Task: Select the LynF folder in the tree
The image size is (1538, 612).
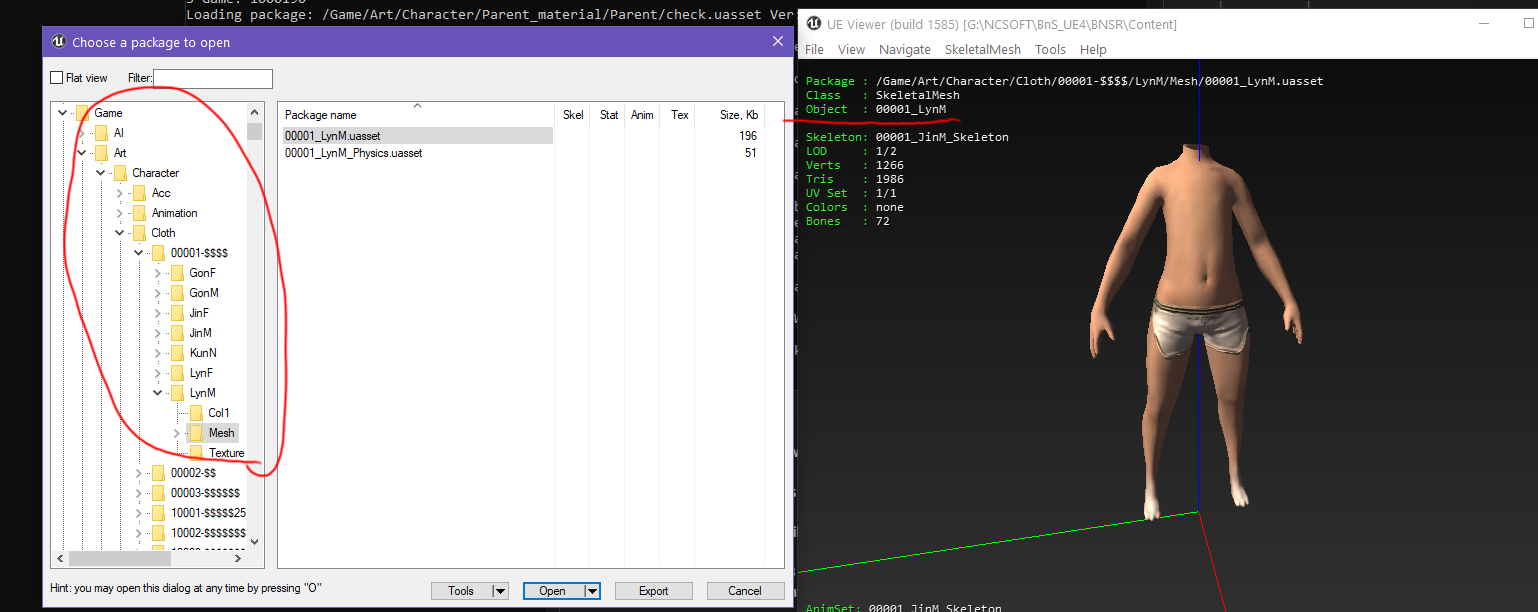Action: [x=201, y=373]
